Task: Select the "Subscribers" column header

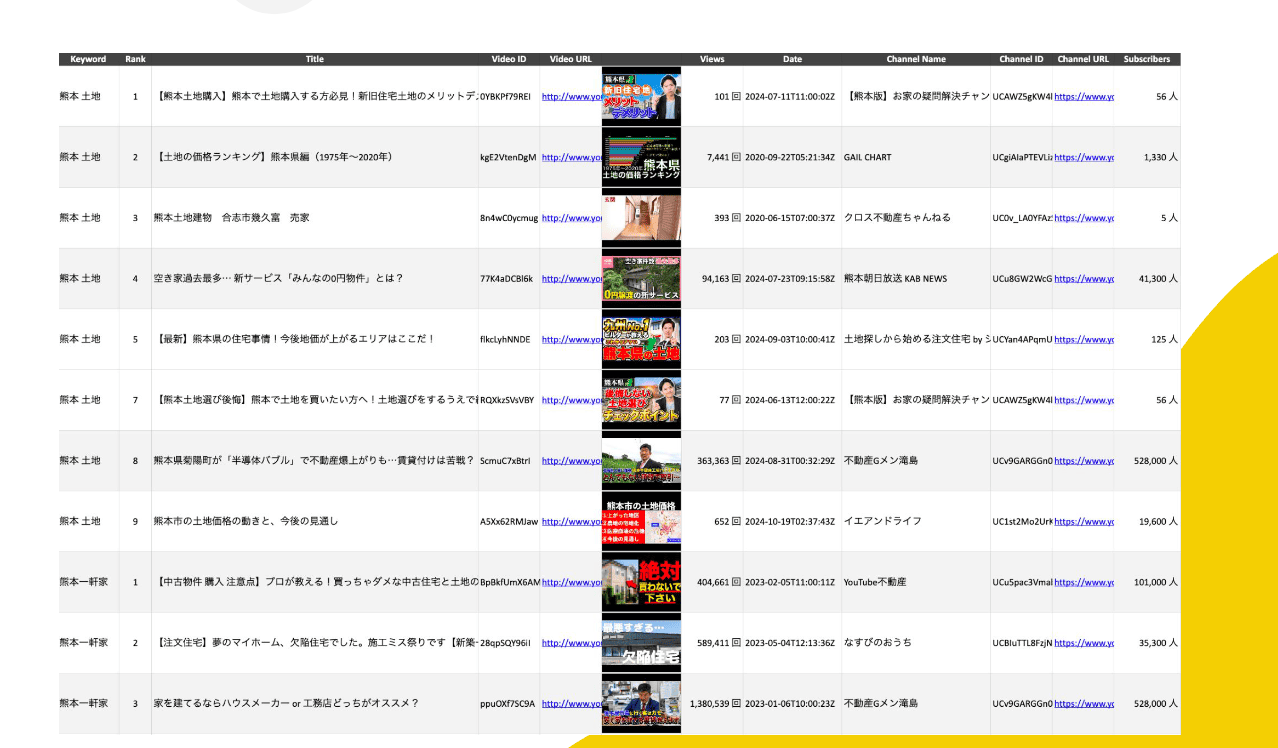Action: click(1146, 59)
